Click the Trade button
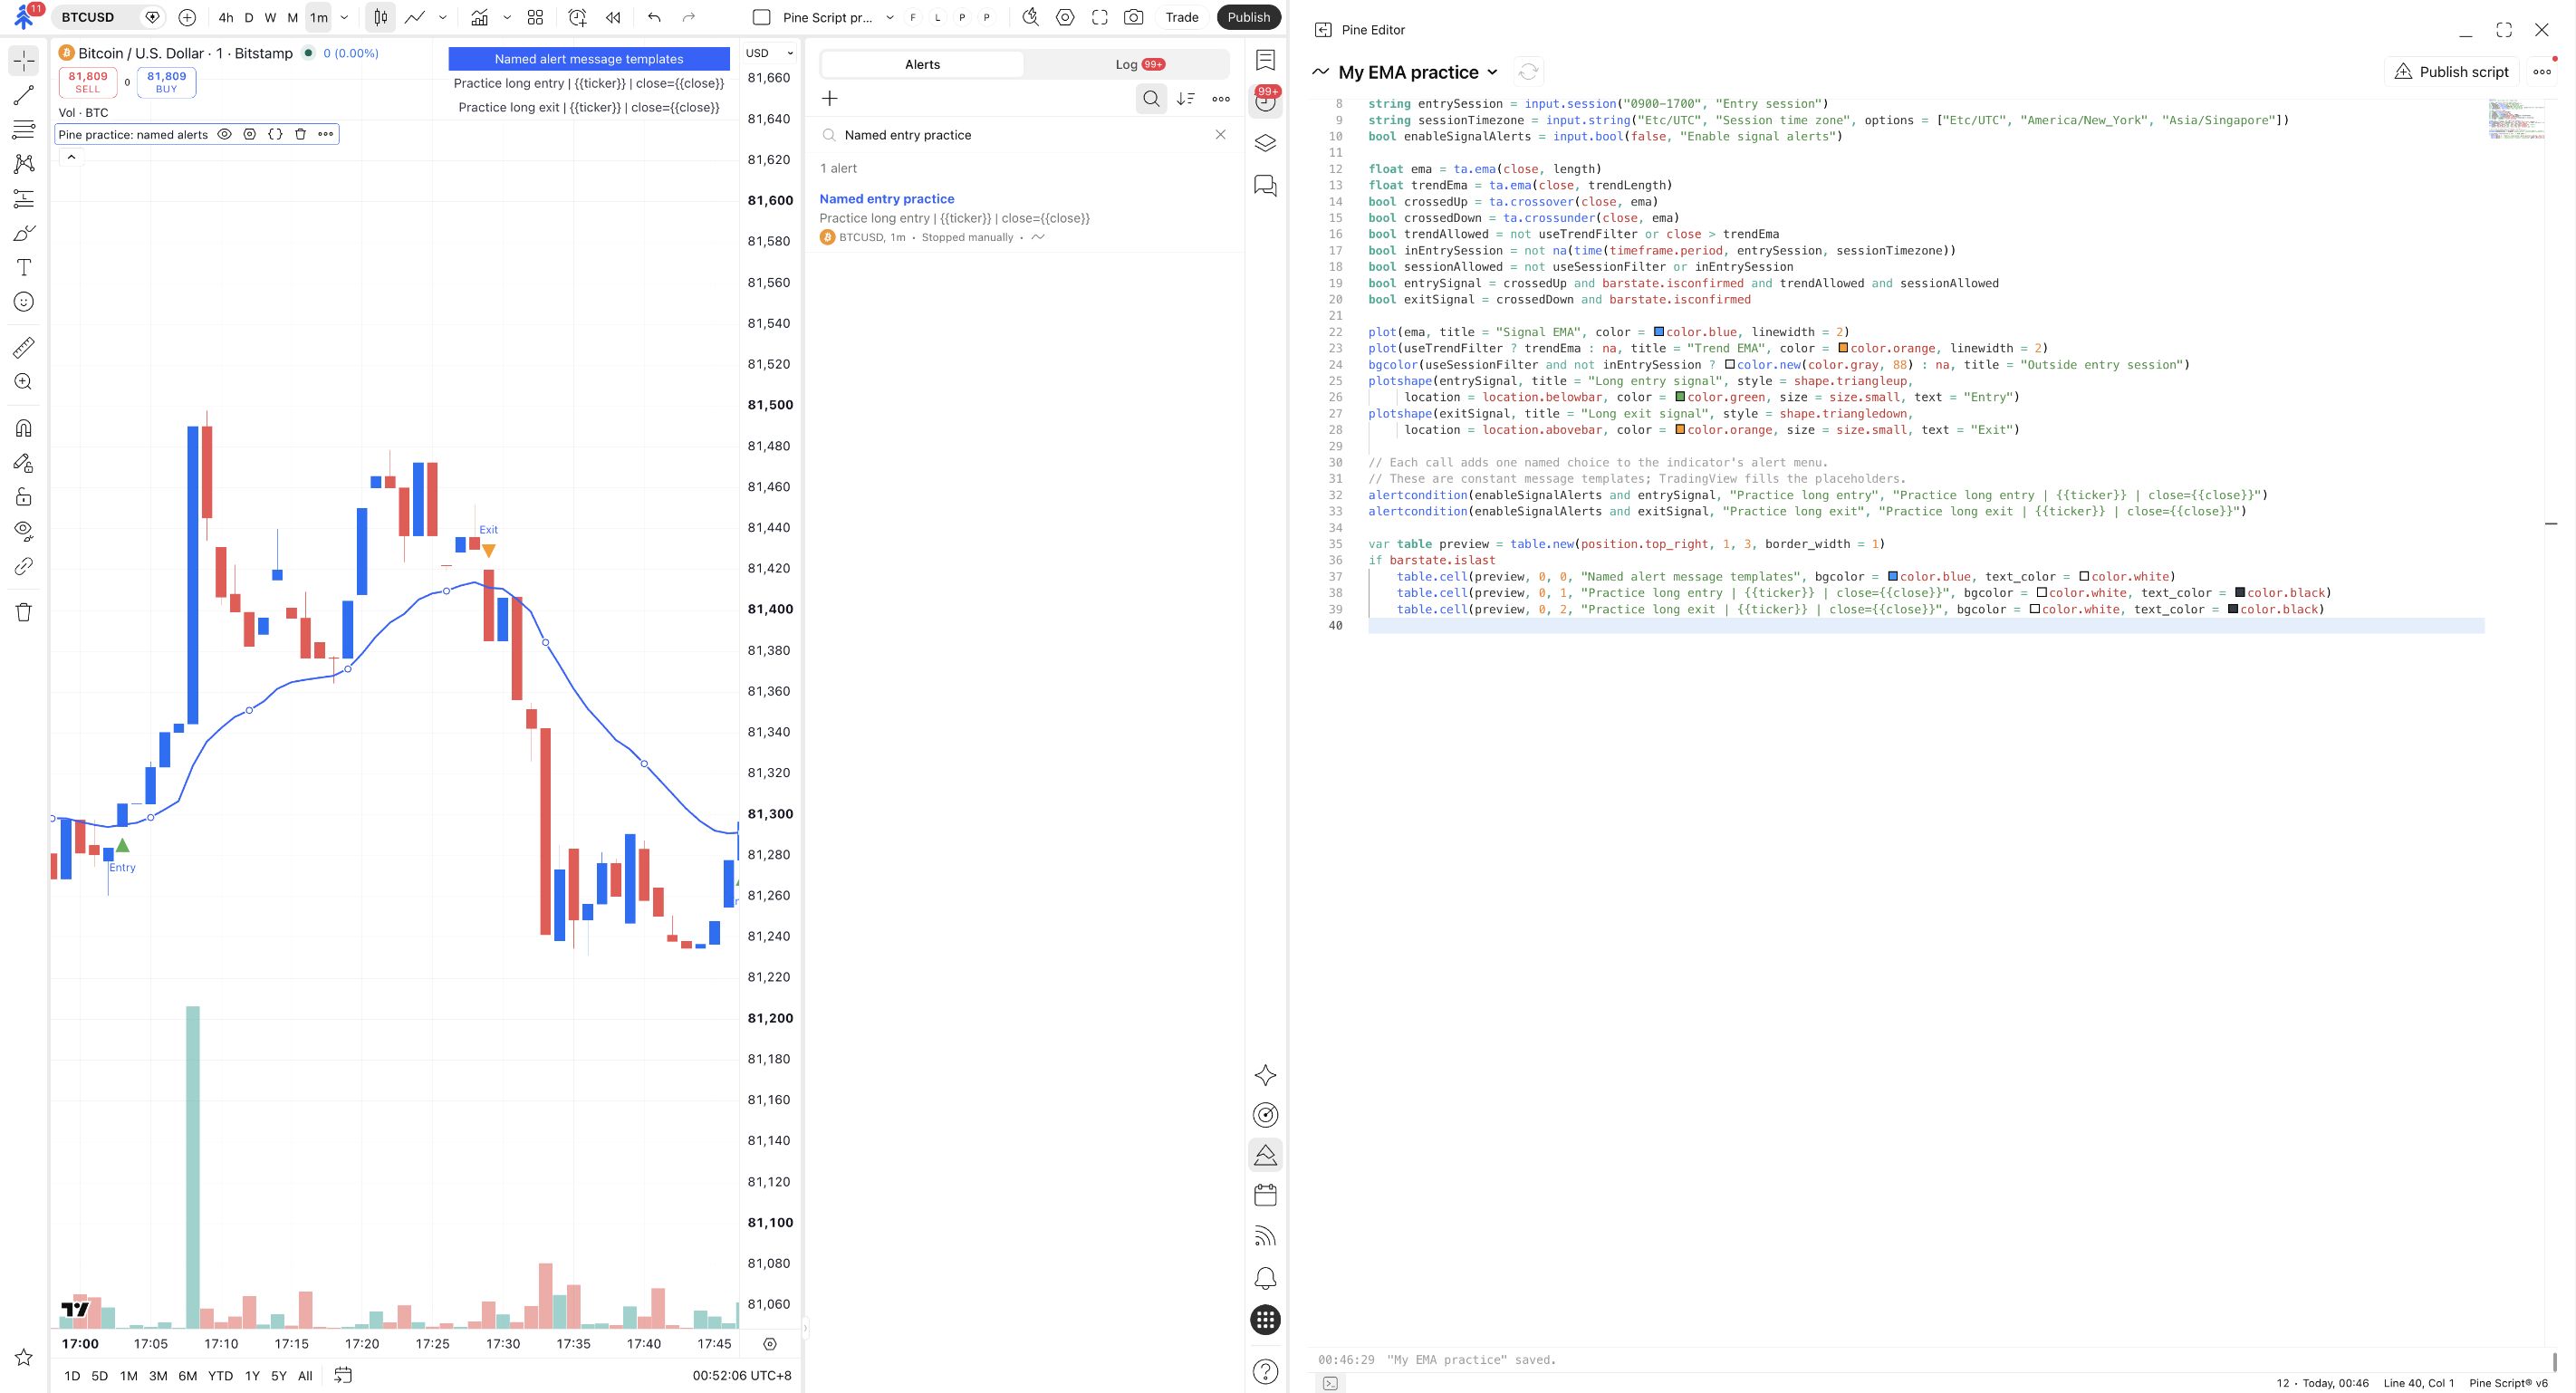The height and width of the screenshot is (1393, 2576). 1181,17
